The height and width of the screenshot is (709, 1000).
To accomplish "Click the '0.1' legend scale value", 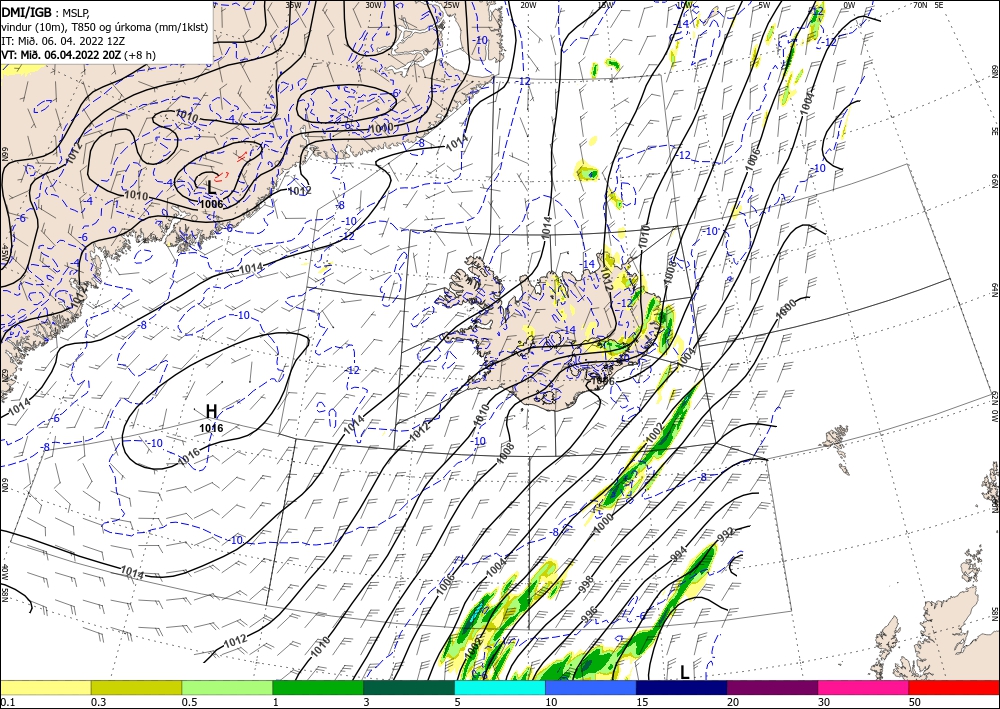I will pos(7,702).
